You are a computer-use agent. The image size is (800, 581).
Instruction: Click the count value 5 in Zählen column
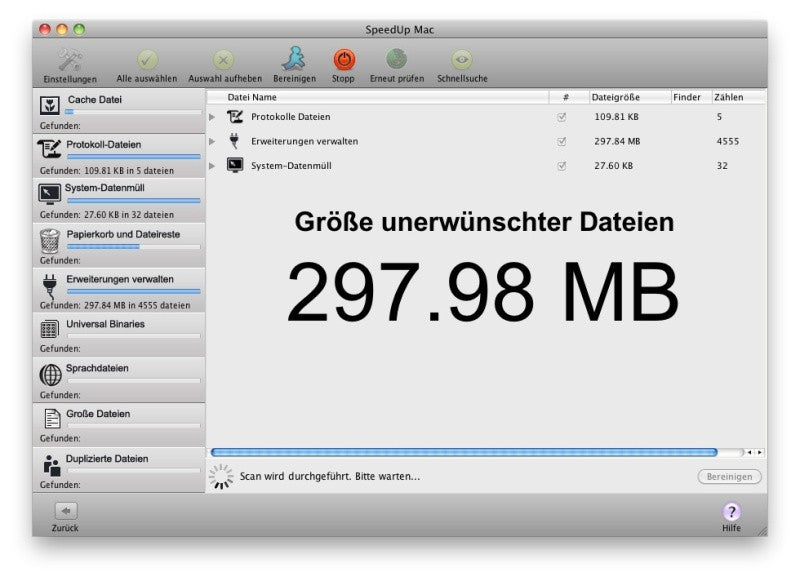719,117
